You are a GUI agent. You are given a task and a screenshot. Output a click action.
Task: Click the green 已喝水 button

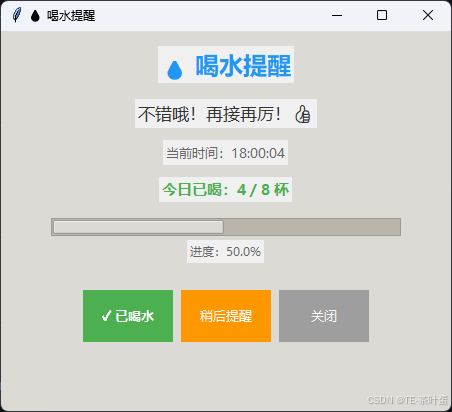click(x=128, y=316)
